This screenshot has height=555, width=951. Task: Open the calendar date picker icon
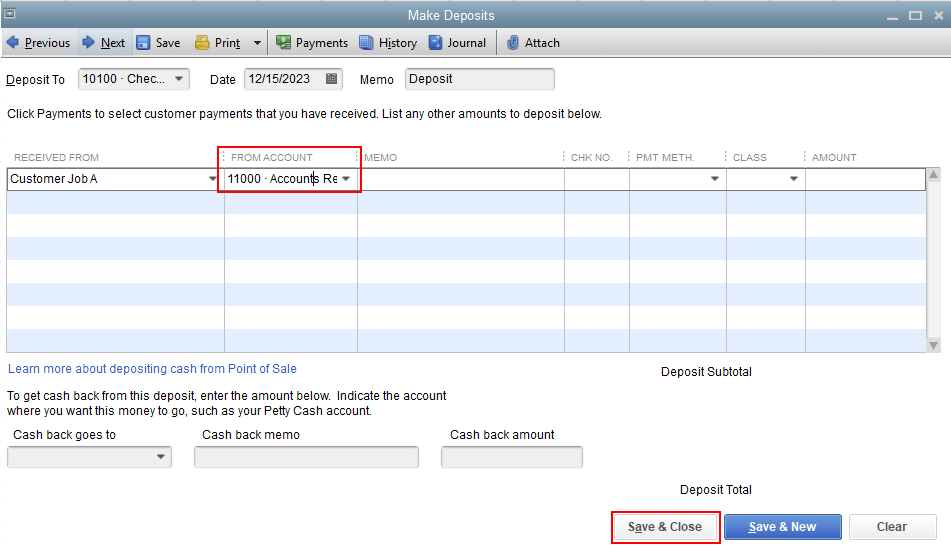coord(331,79)
